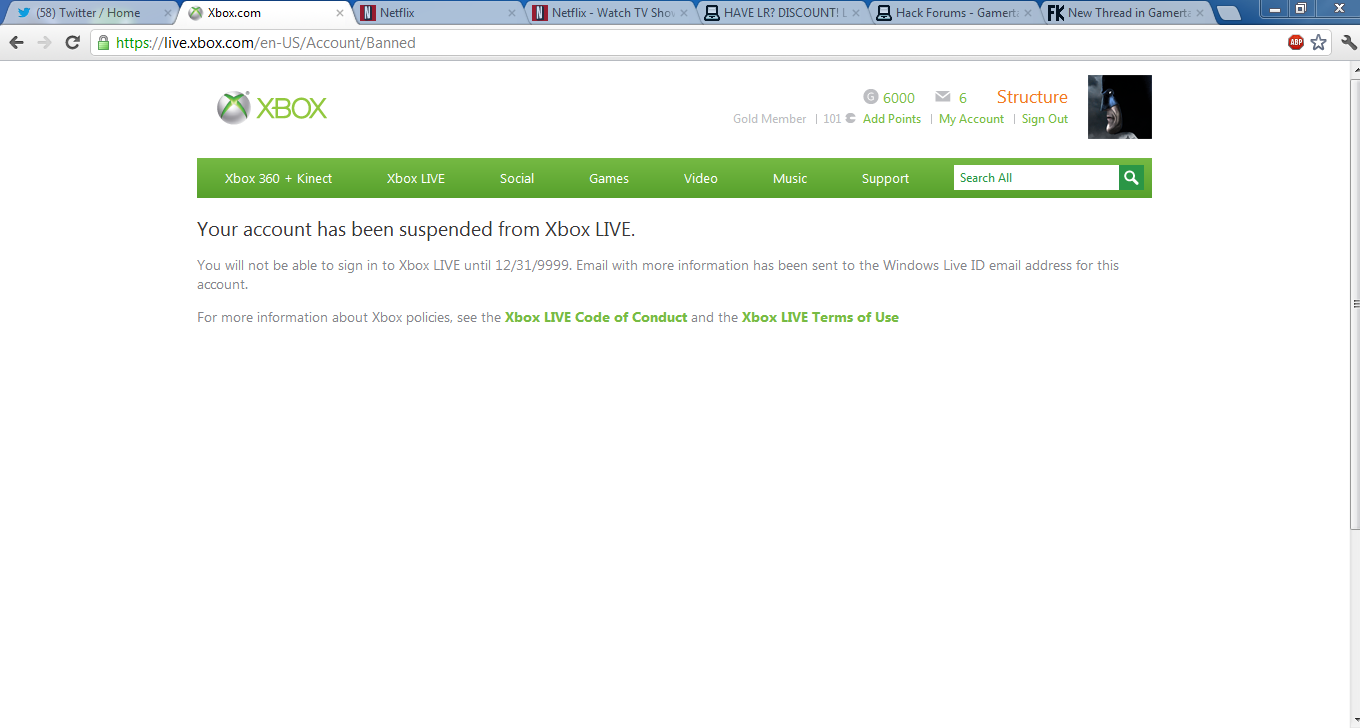The width and height of the screenshot is (1360, 728).
Task: Open the Chrome wrench menu
Action: click(x=1347, y=42)
